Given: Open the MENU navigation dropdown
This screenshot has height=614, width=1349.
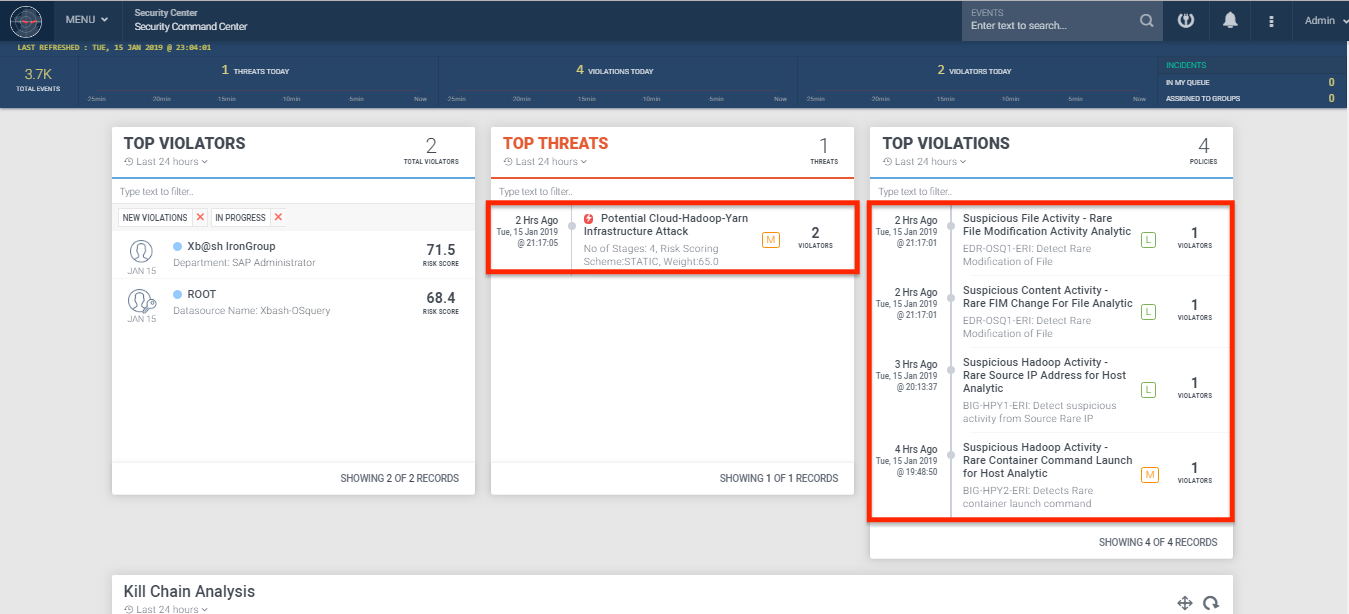Looking at the screenshot, I should click(86, 20).
